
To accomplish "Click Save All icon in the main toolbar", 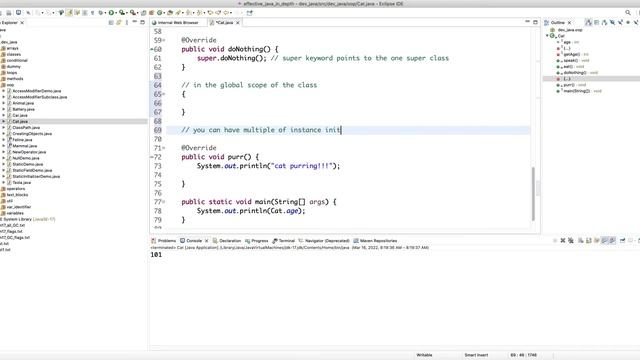I will point(9,13).
